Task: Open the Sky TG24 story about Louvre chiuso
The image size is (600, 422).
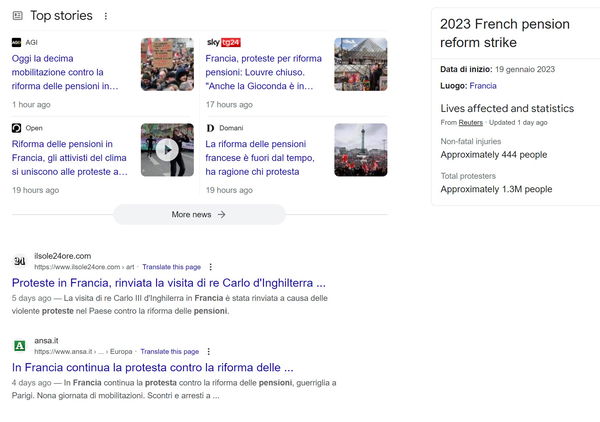Action: click(x=263, y=72)
